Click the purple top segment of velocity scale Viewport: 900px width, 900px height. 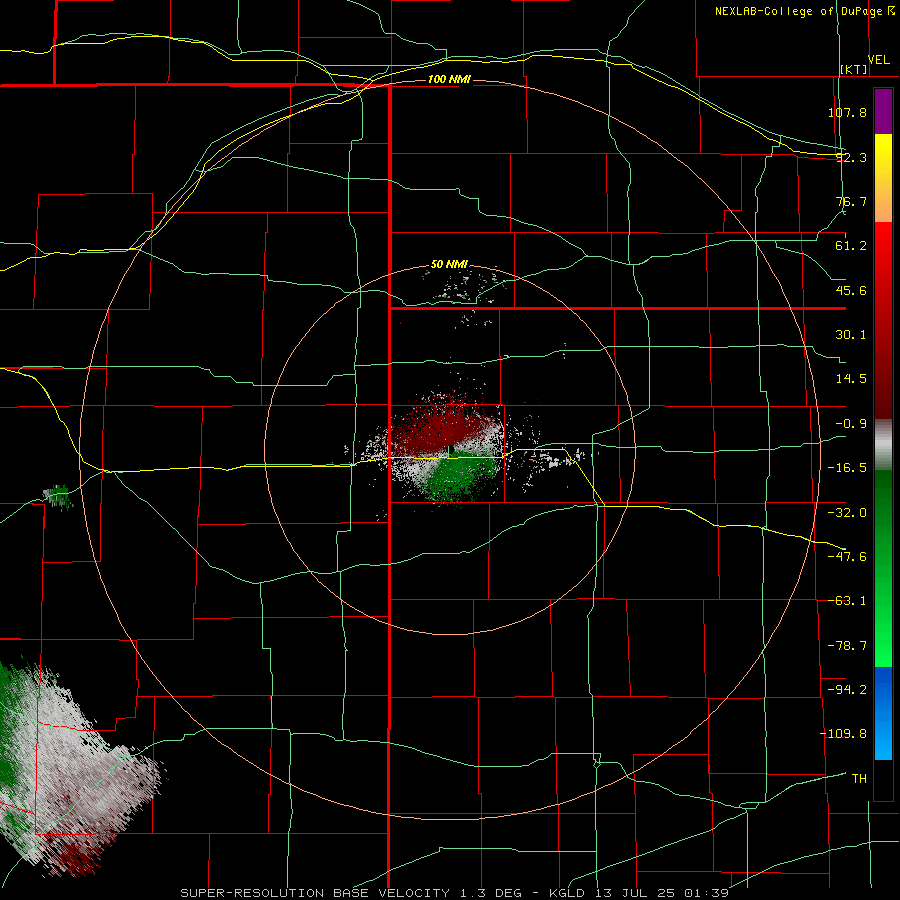pyautogui.click(x=883, y=111)
